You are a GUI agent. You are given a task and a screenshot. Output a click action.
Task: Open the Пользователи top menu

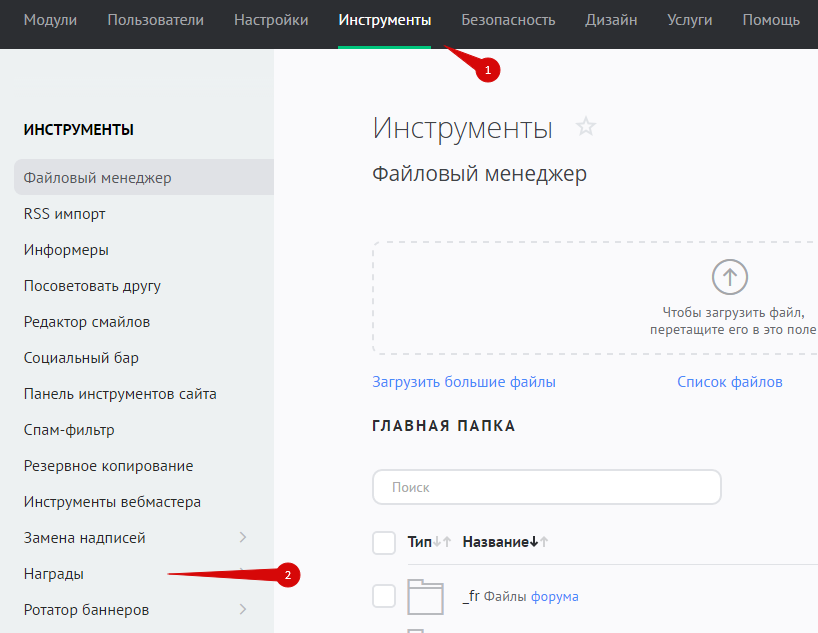tap(155, 20)
